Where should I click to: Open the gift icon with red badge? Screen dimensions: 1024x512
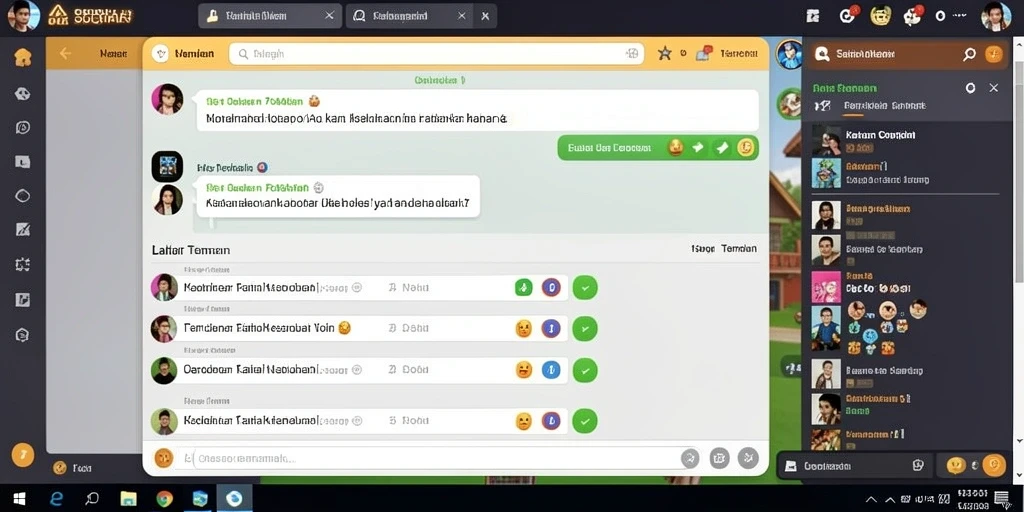click(x=912, y=16)
